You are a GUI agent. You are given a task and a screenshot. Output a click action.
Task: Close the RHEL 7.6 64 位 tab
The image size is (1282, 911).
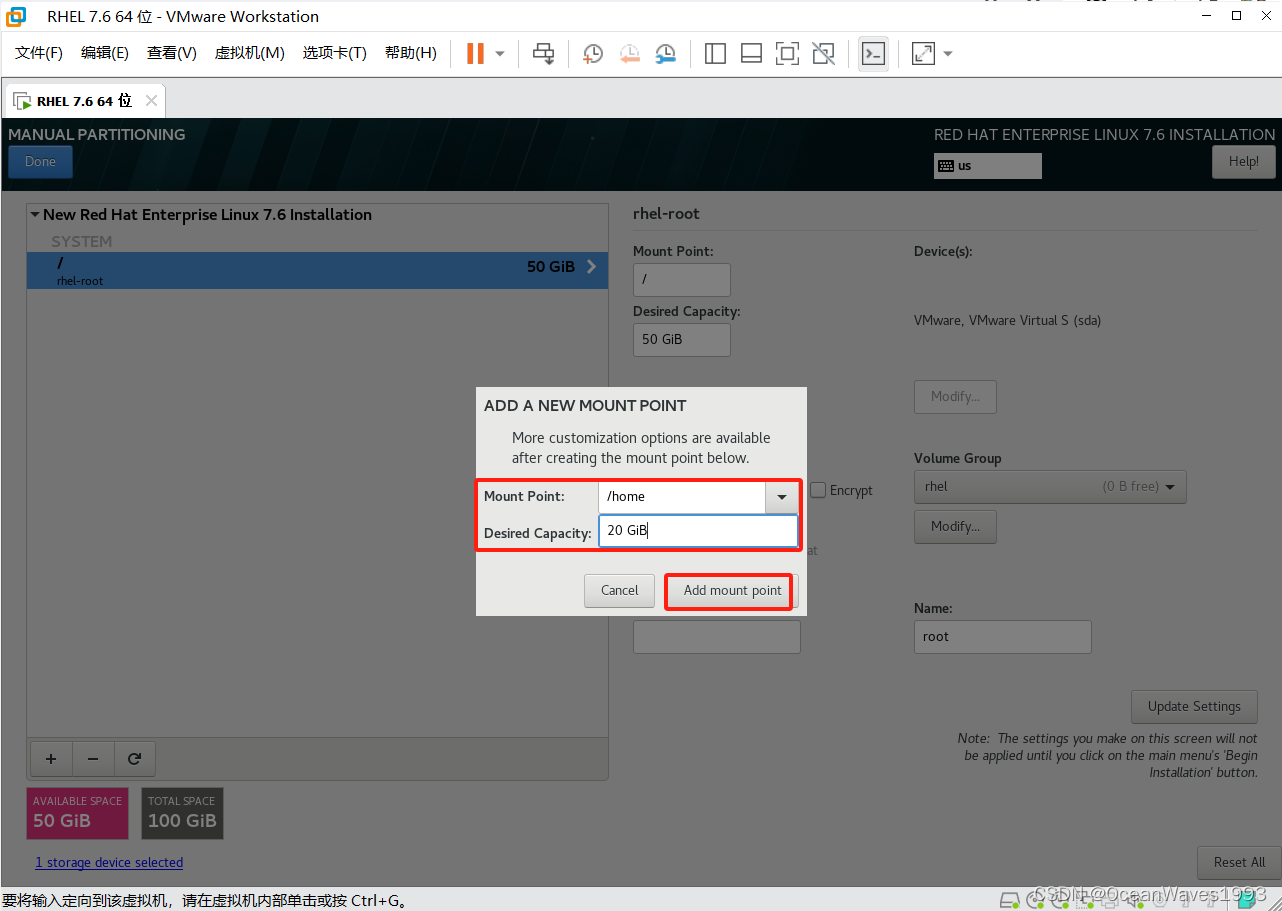pos(151,100)
